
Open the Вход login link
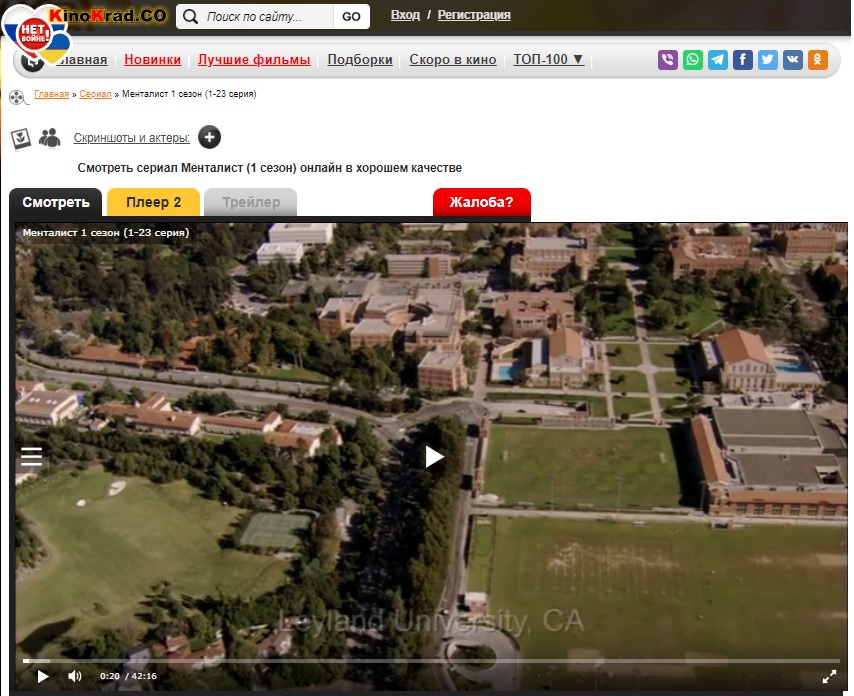pyautogui.click(x=405, y=15)
